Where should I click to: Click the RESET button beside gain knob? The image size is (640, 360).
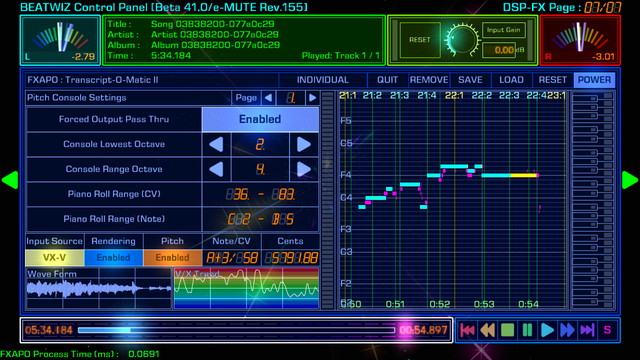point(420,40)
